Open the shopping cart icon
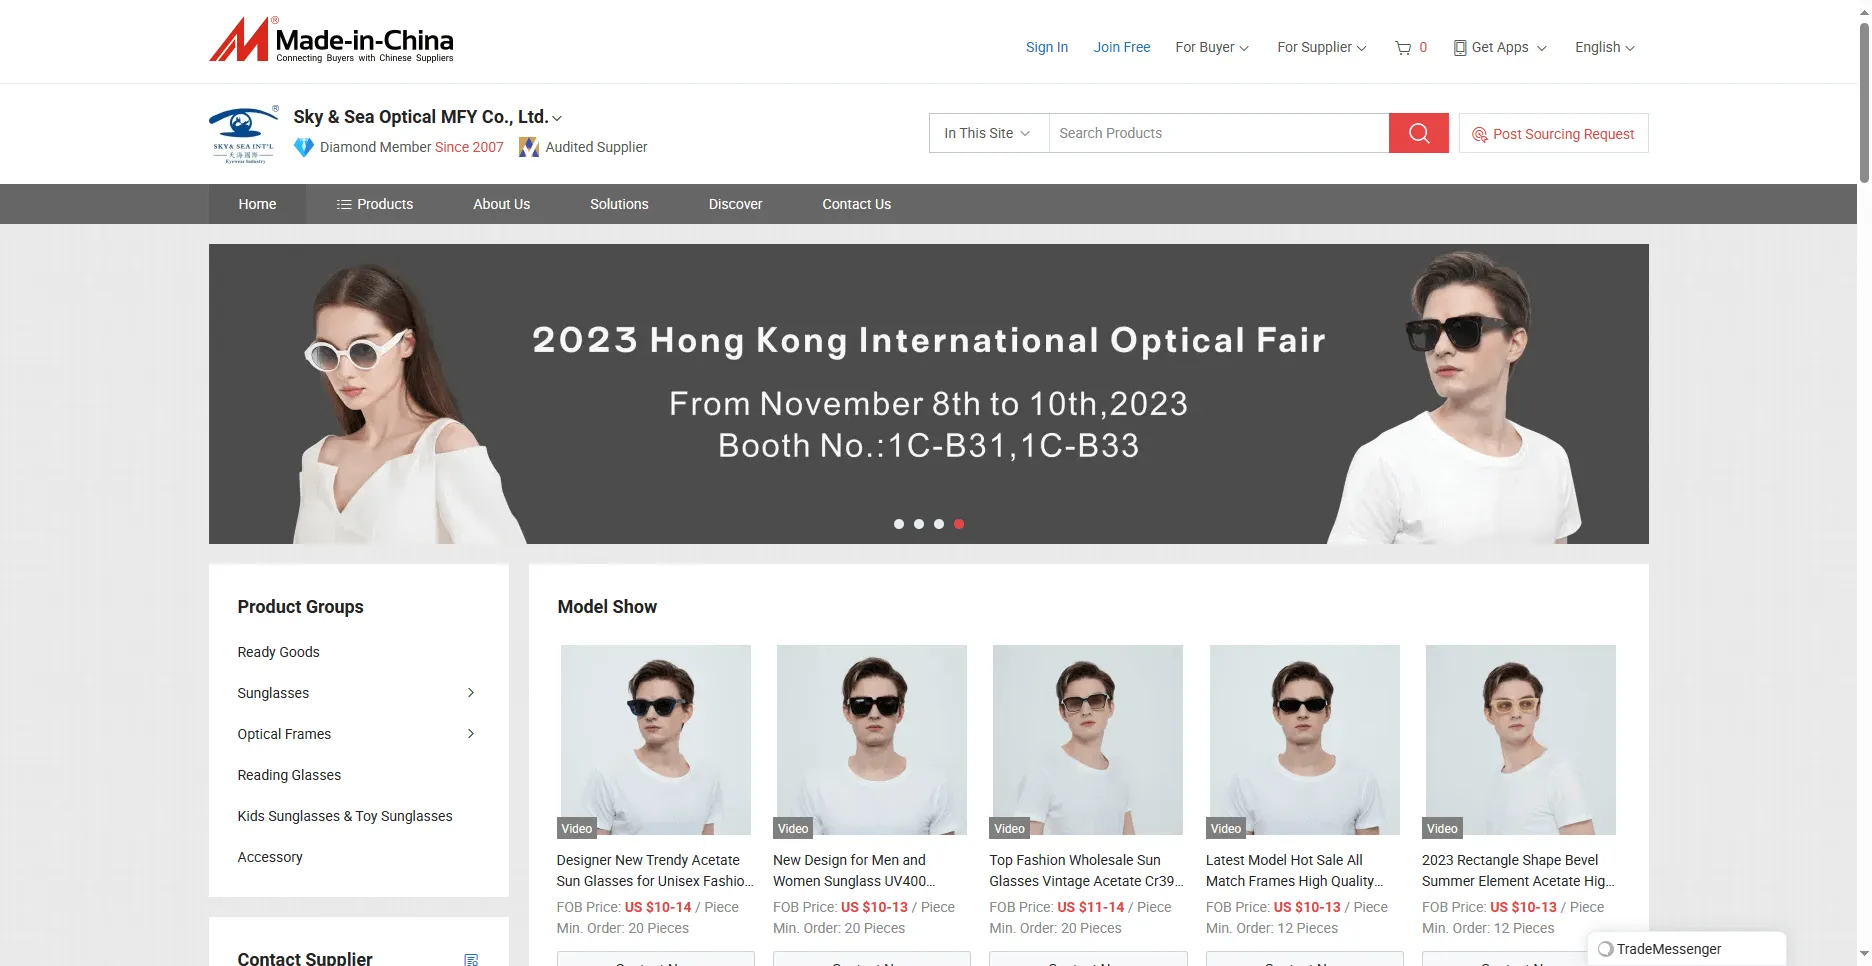1872x966 pixels. 1403,48
